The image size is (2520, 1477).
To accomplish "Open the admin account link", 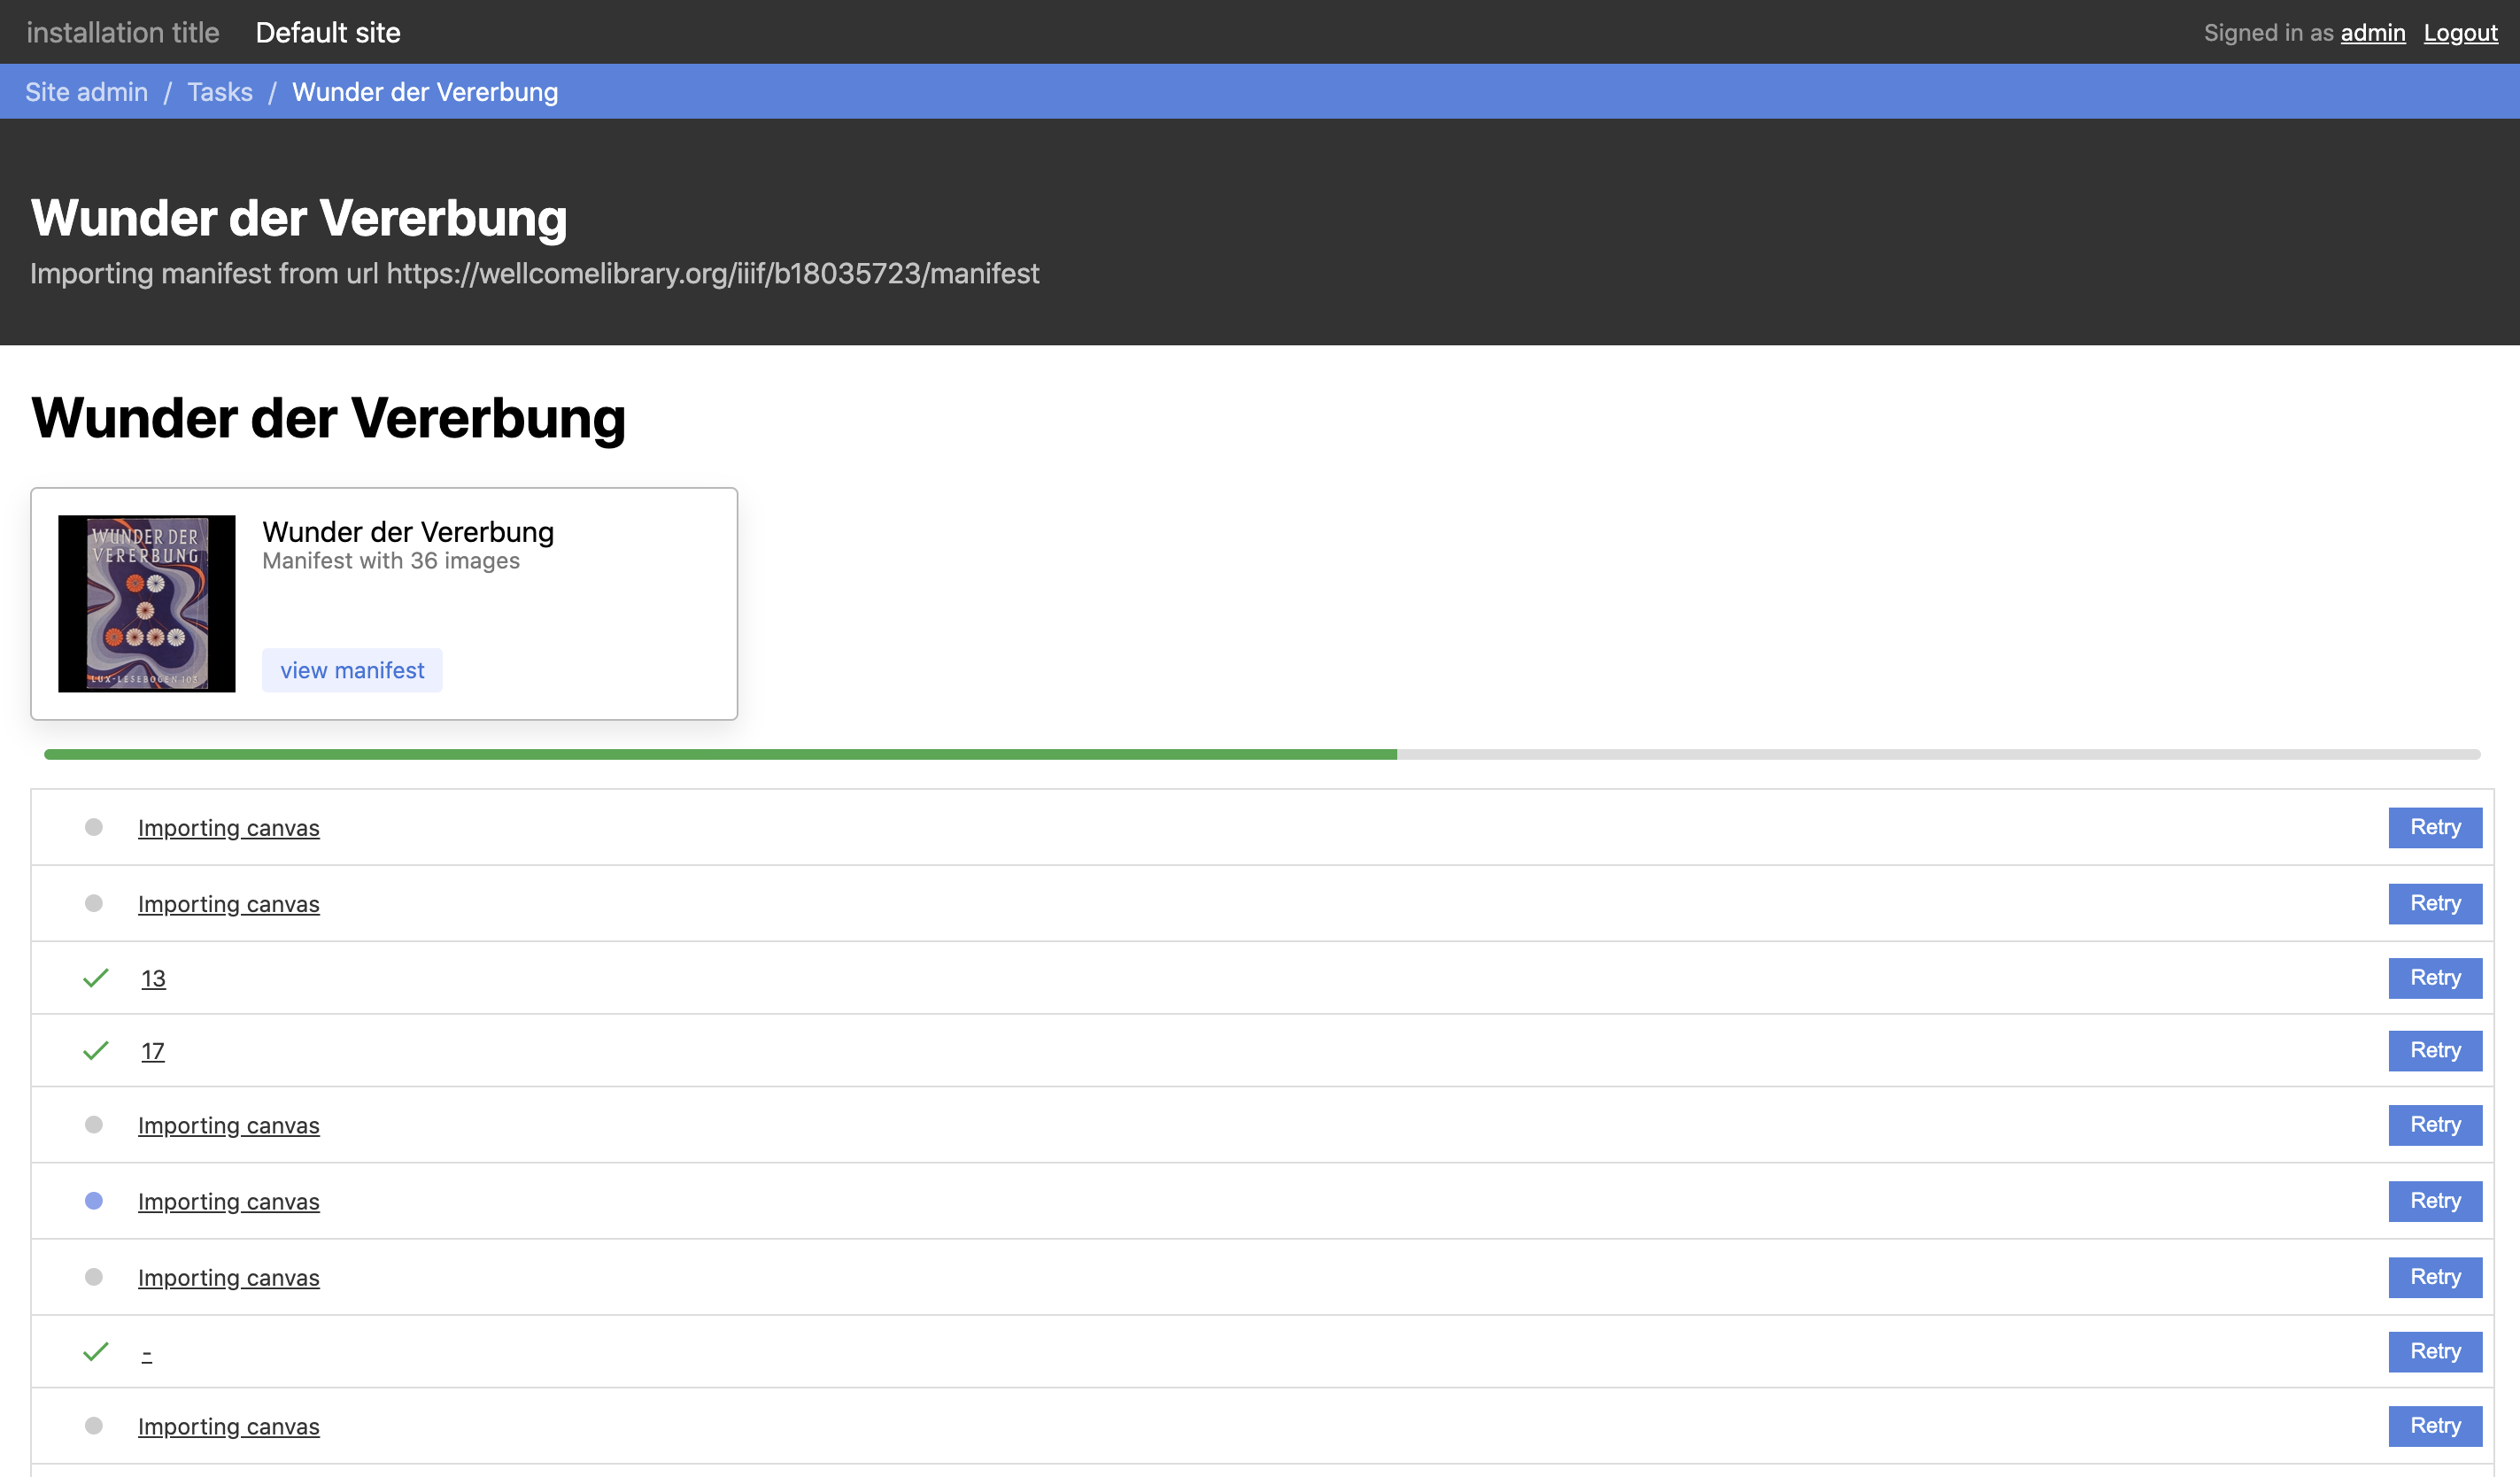I will click(x=2372, y=32).
